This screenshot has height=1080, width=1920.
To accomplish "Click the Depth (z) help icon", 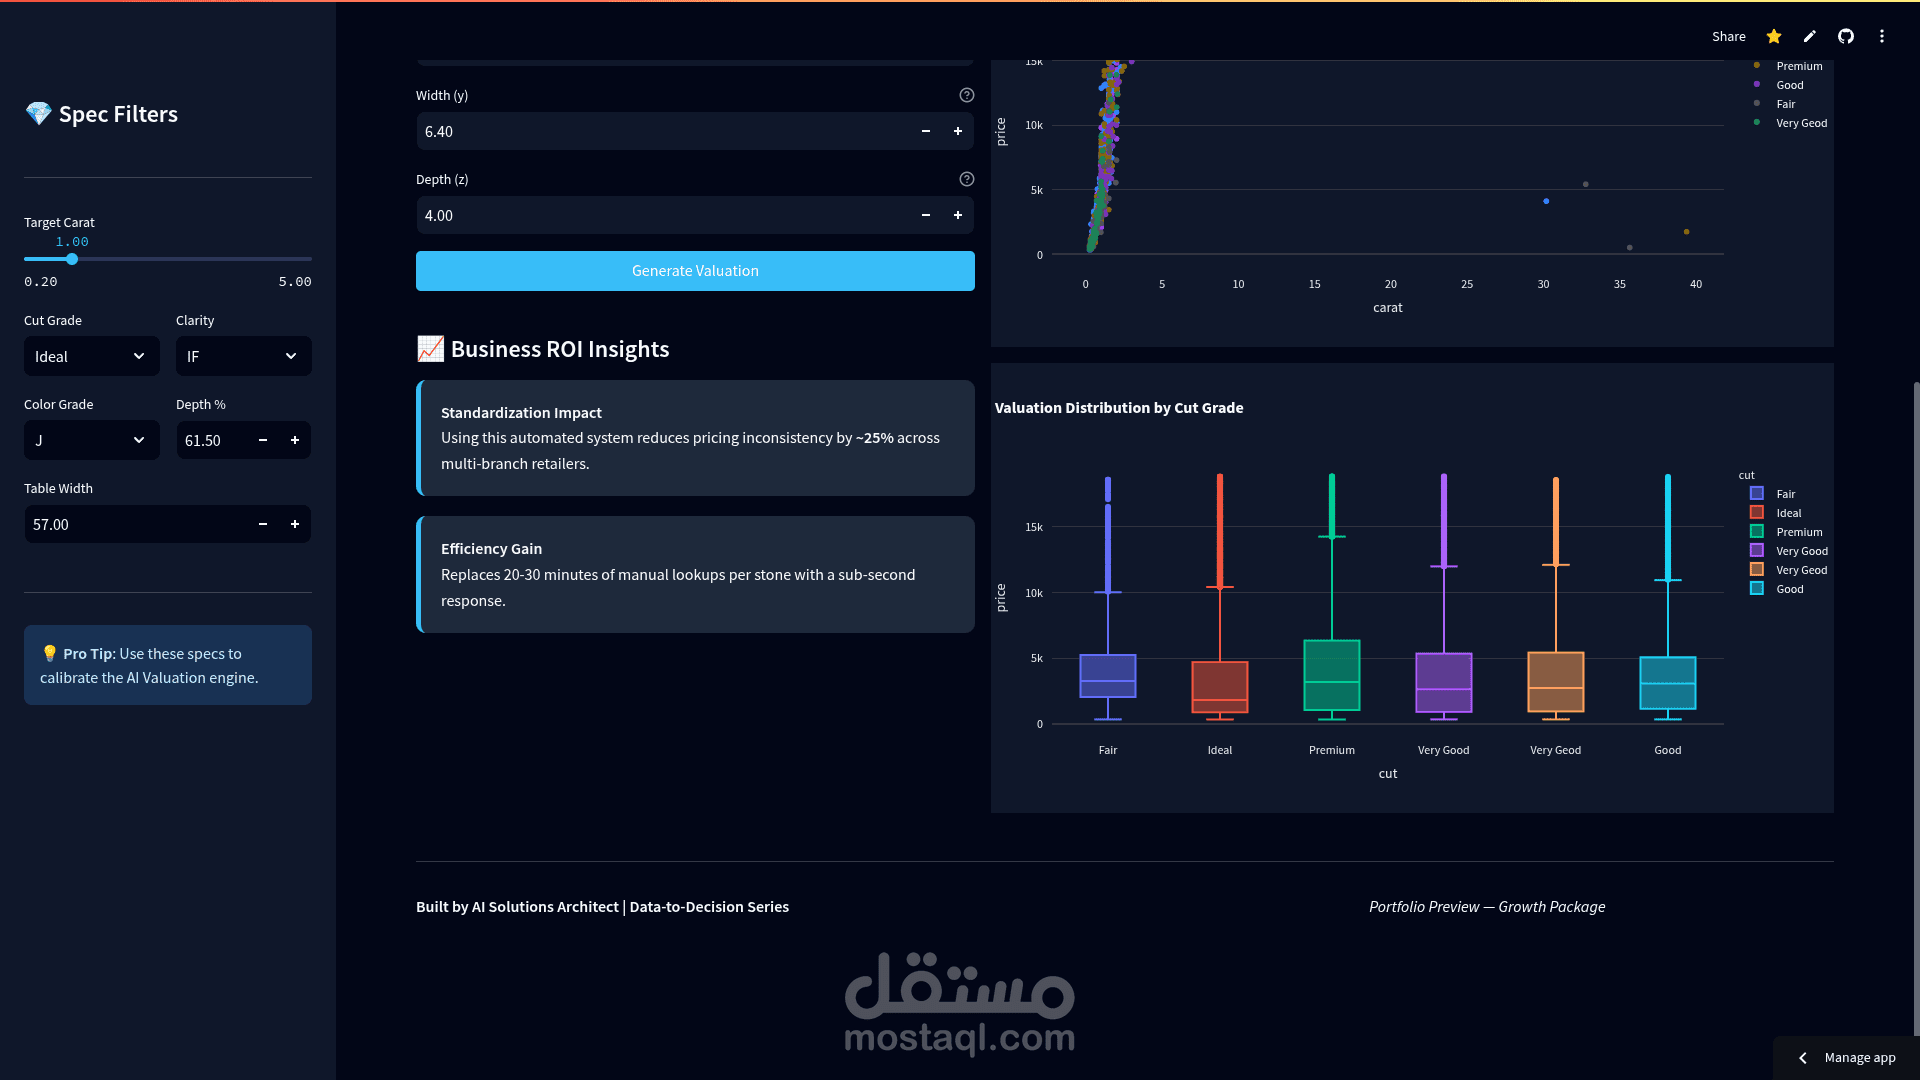I will pos(966,180).
